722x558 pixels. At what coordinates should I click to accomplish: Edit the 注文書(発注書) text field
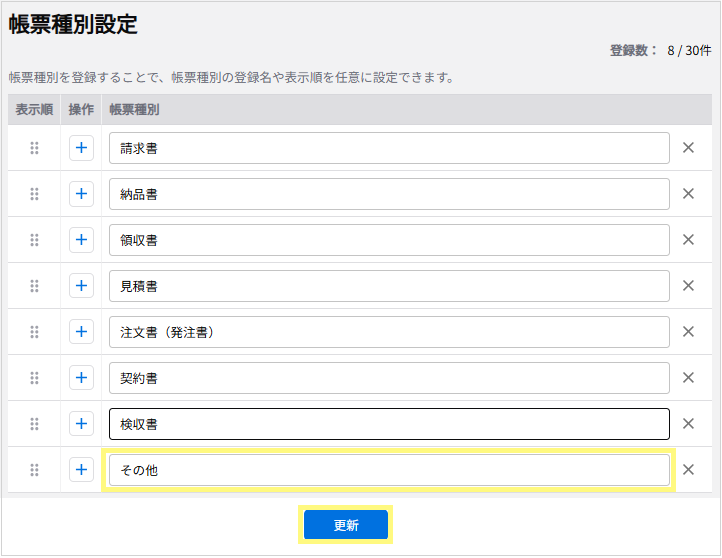pyautogui.click(x=389, y=332)
